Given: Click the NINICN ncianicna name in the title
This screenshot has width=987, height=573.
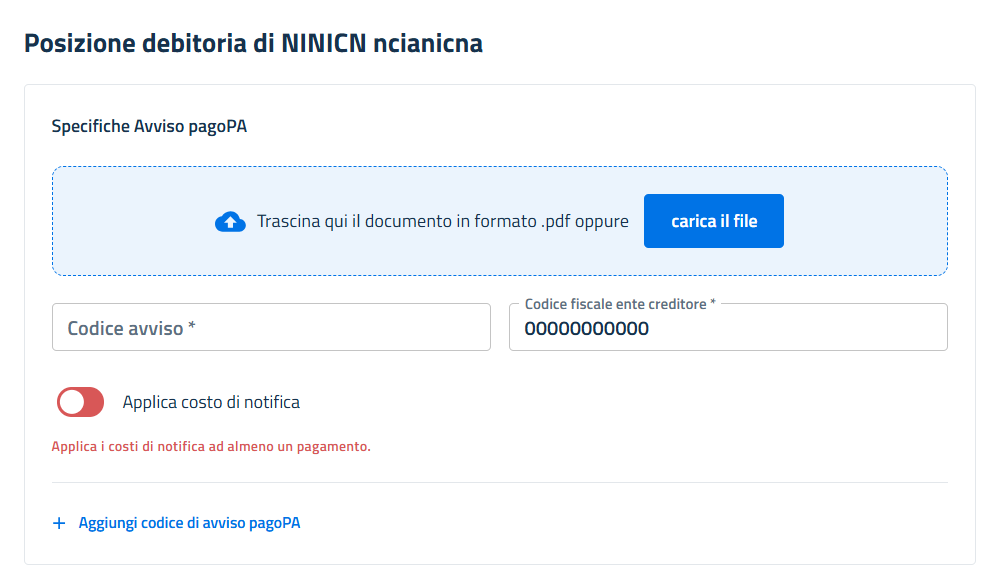Looking at the screenshot, I should pos(383,43).
